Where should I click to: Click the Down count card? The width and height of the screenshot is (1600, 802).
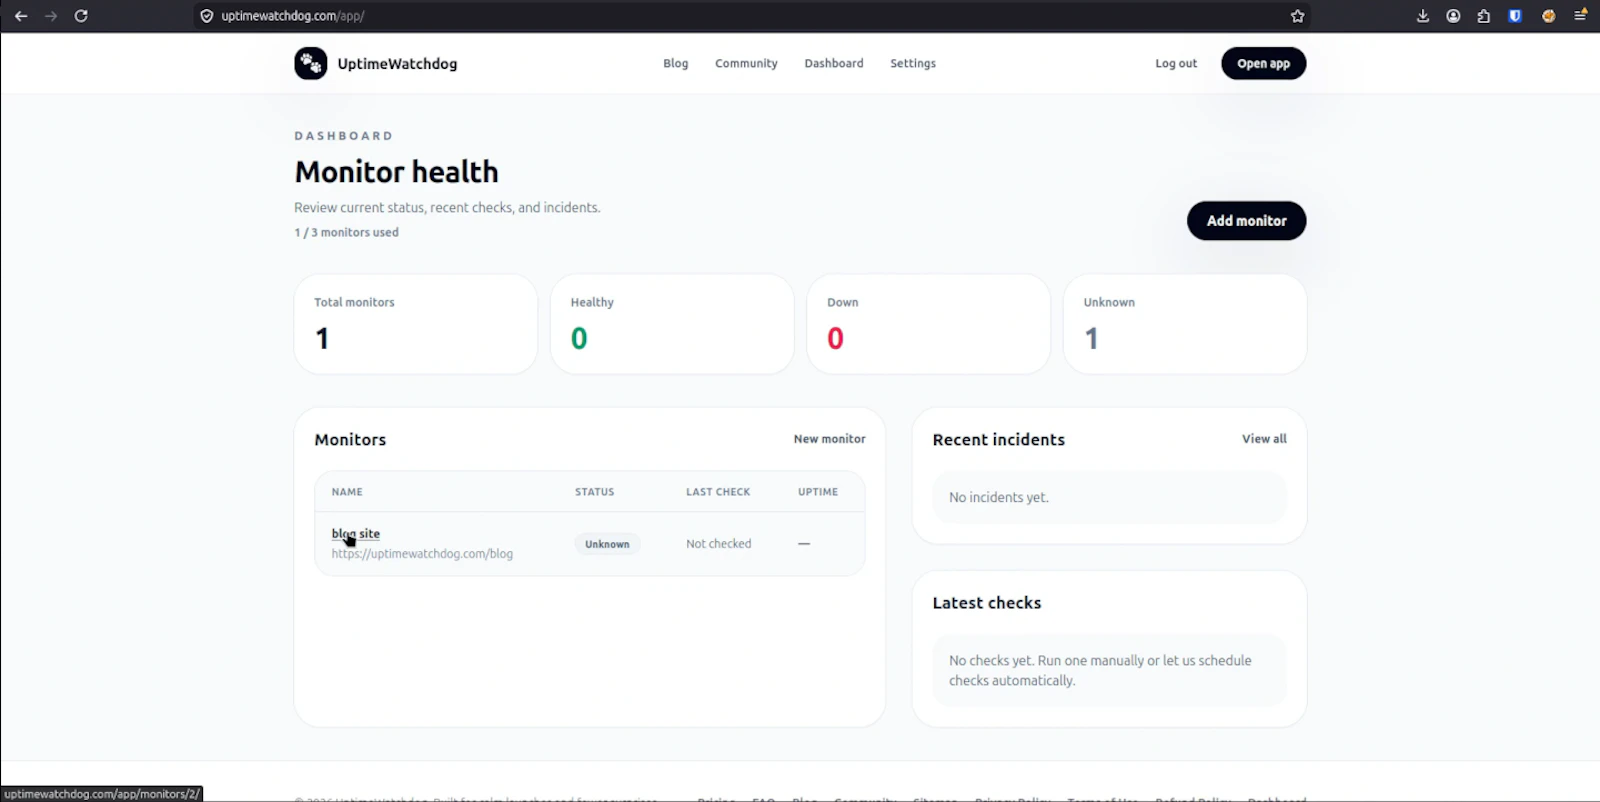point(929,324)
